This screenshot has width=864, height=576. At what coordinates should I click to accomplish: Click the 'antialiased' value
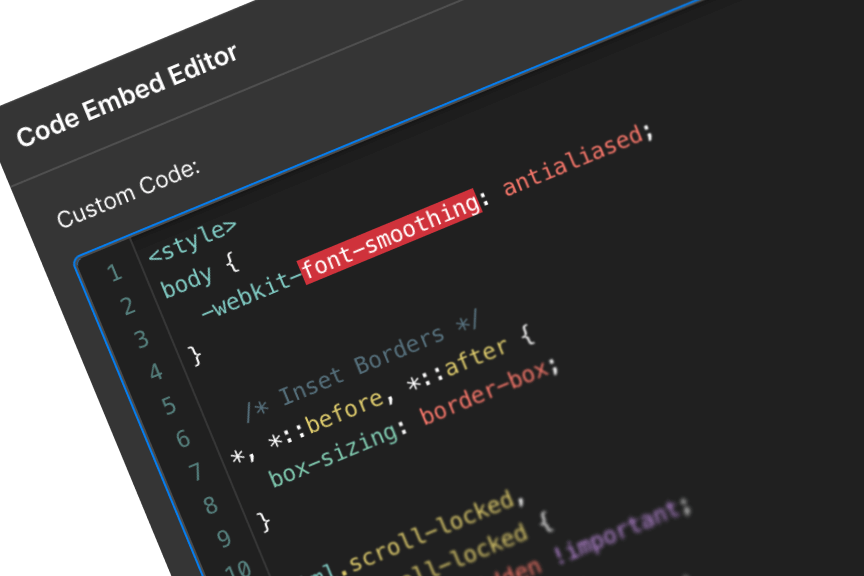point(573,160)
